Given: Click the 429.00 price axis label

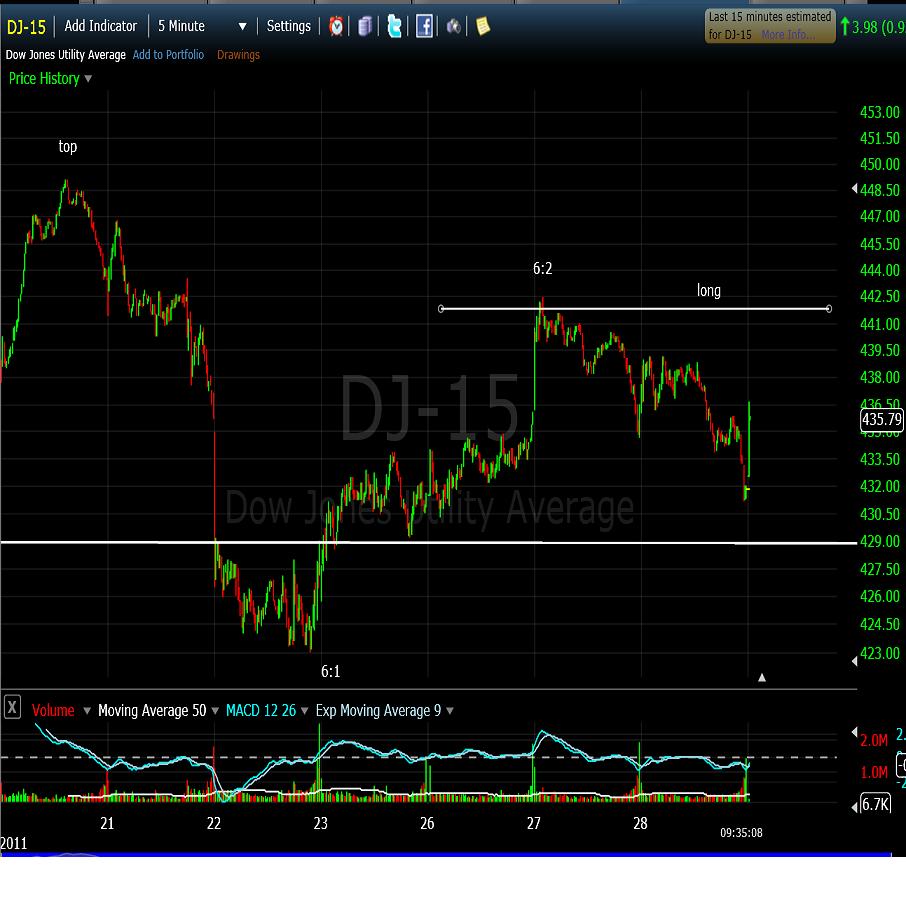Looking at the screenshot, I should [879, 542].
